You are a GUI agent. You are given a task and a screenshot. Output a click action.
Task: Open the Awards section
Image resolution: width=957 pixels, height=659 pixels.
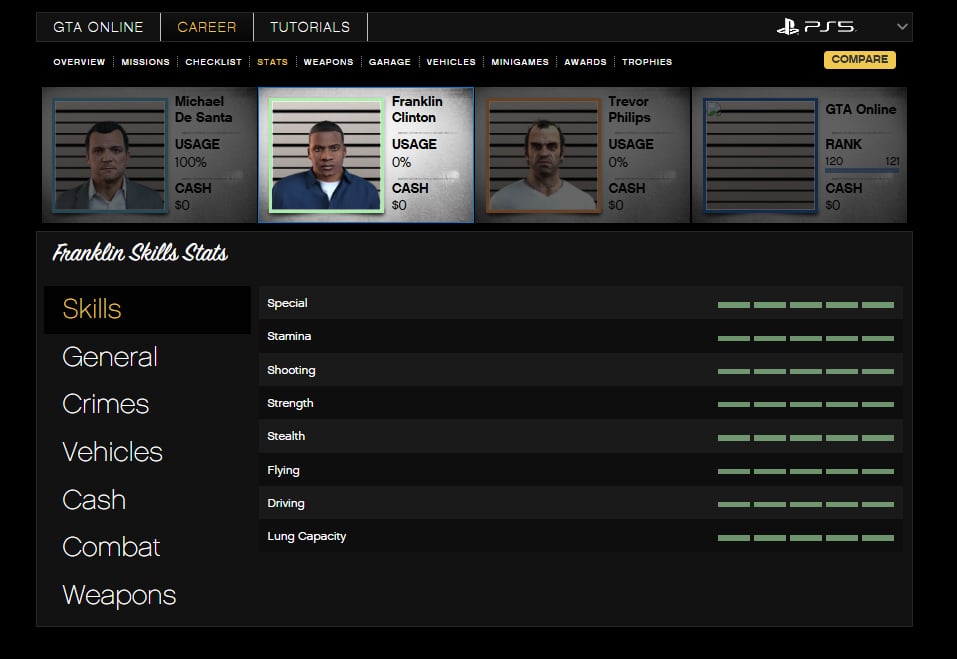(x=585, y=62)
